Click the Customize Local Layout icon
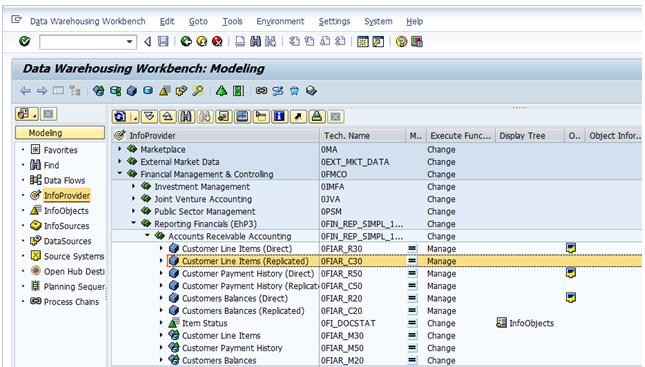The height and width of the screenshot is (367, 645). [417, 42]
